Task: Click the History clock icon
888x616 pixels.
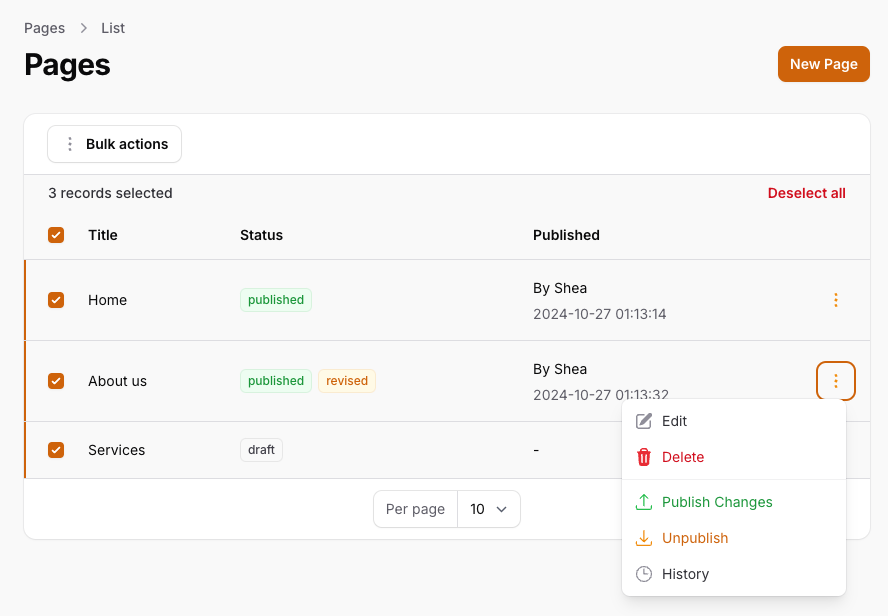Action: (644, 574)
